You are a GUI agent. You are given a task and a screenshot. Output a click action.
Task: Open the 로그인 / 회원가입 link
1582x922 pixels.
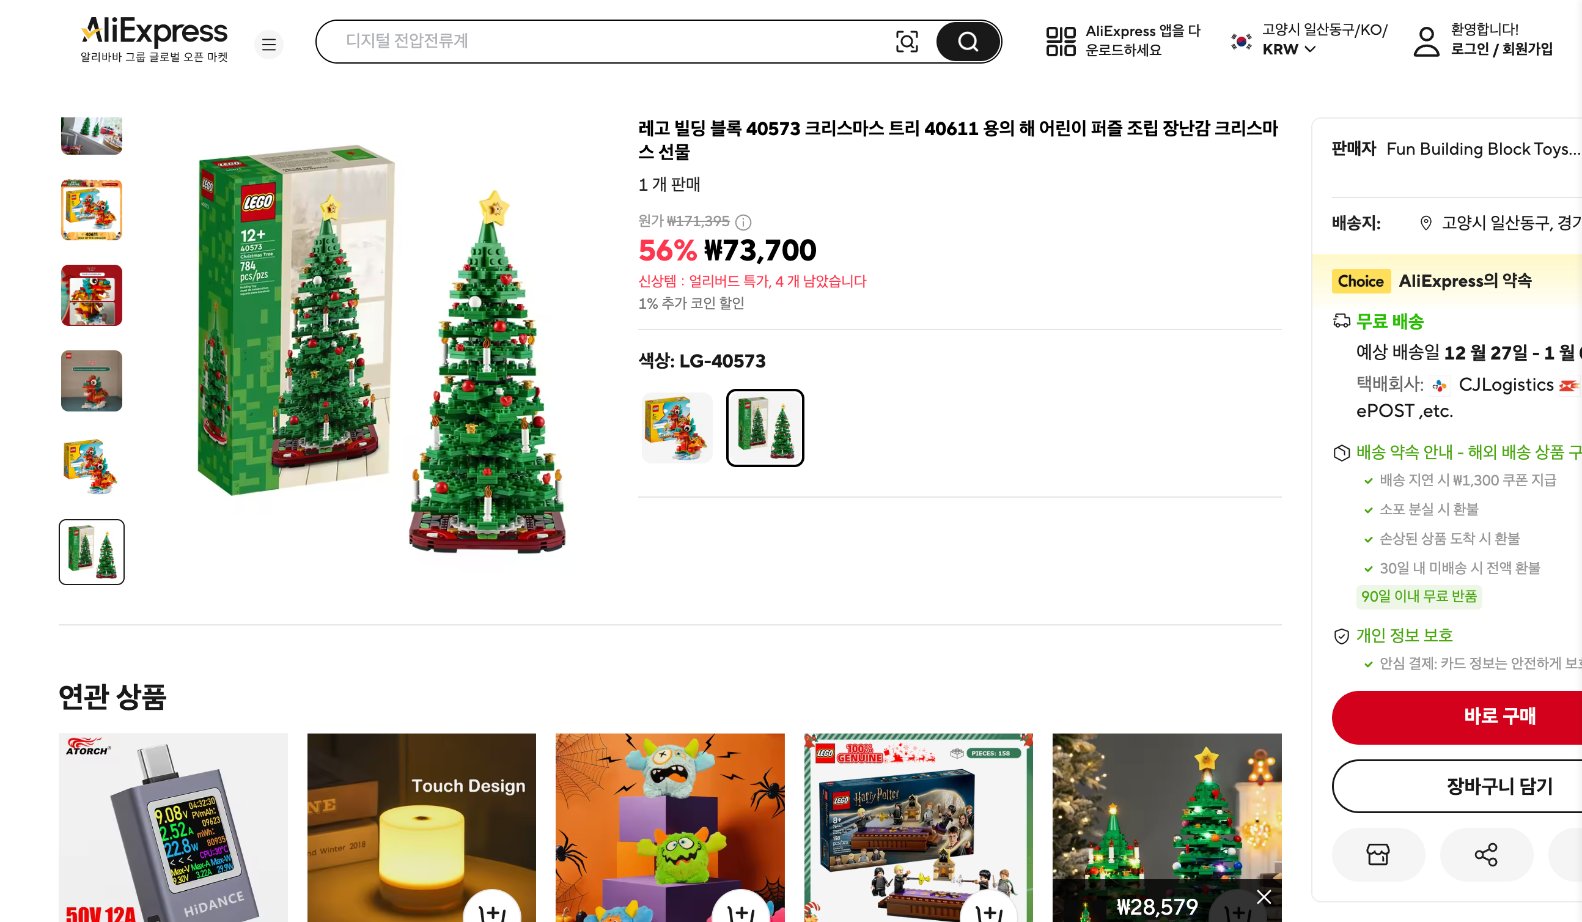tap(1501, 49)
